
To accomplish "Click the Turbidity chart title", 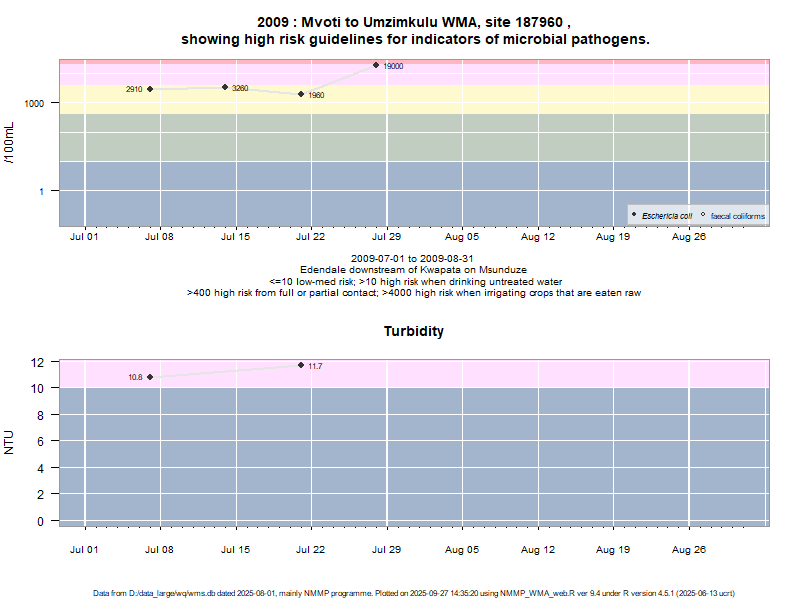I will tap(413, 331).
